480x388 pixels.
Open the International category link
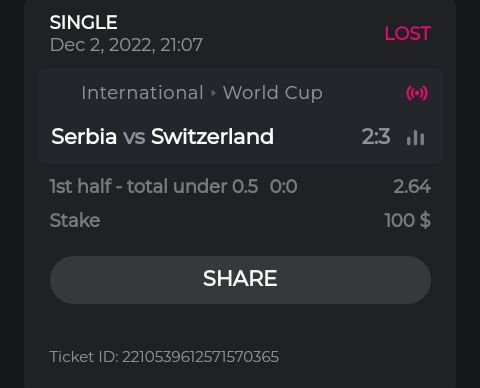[x=142, y=92]
